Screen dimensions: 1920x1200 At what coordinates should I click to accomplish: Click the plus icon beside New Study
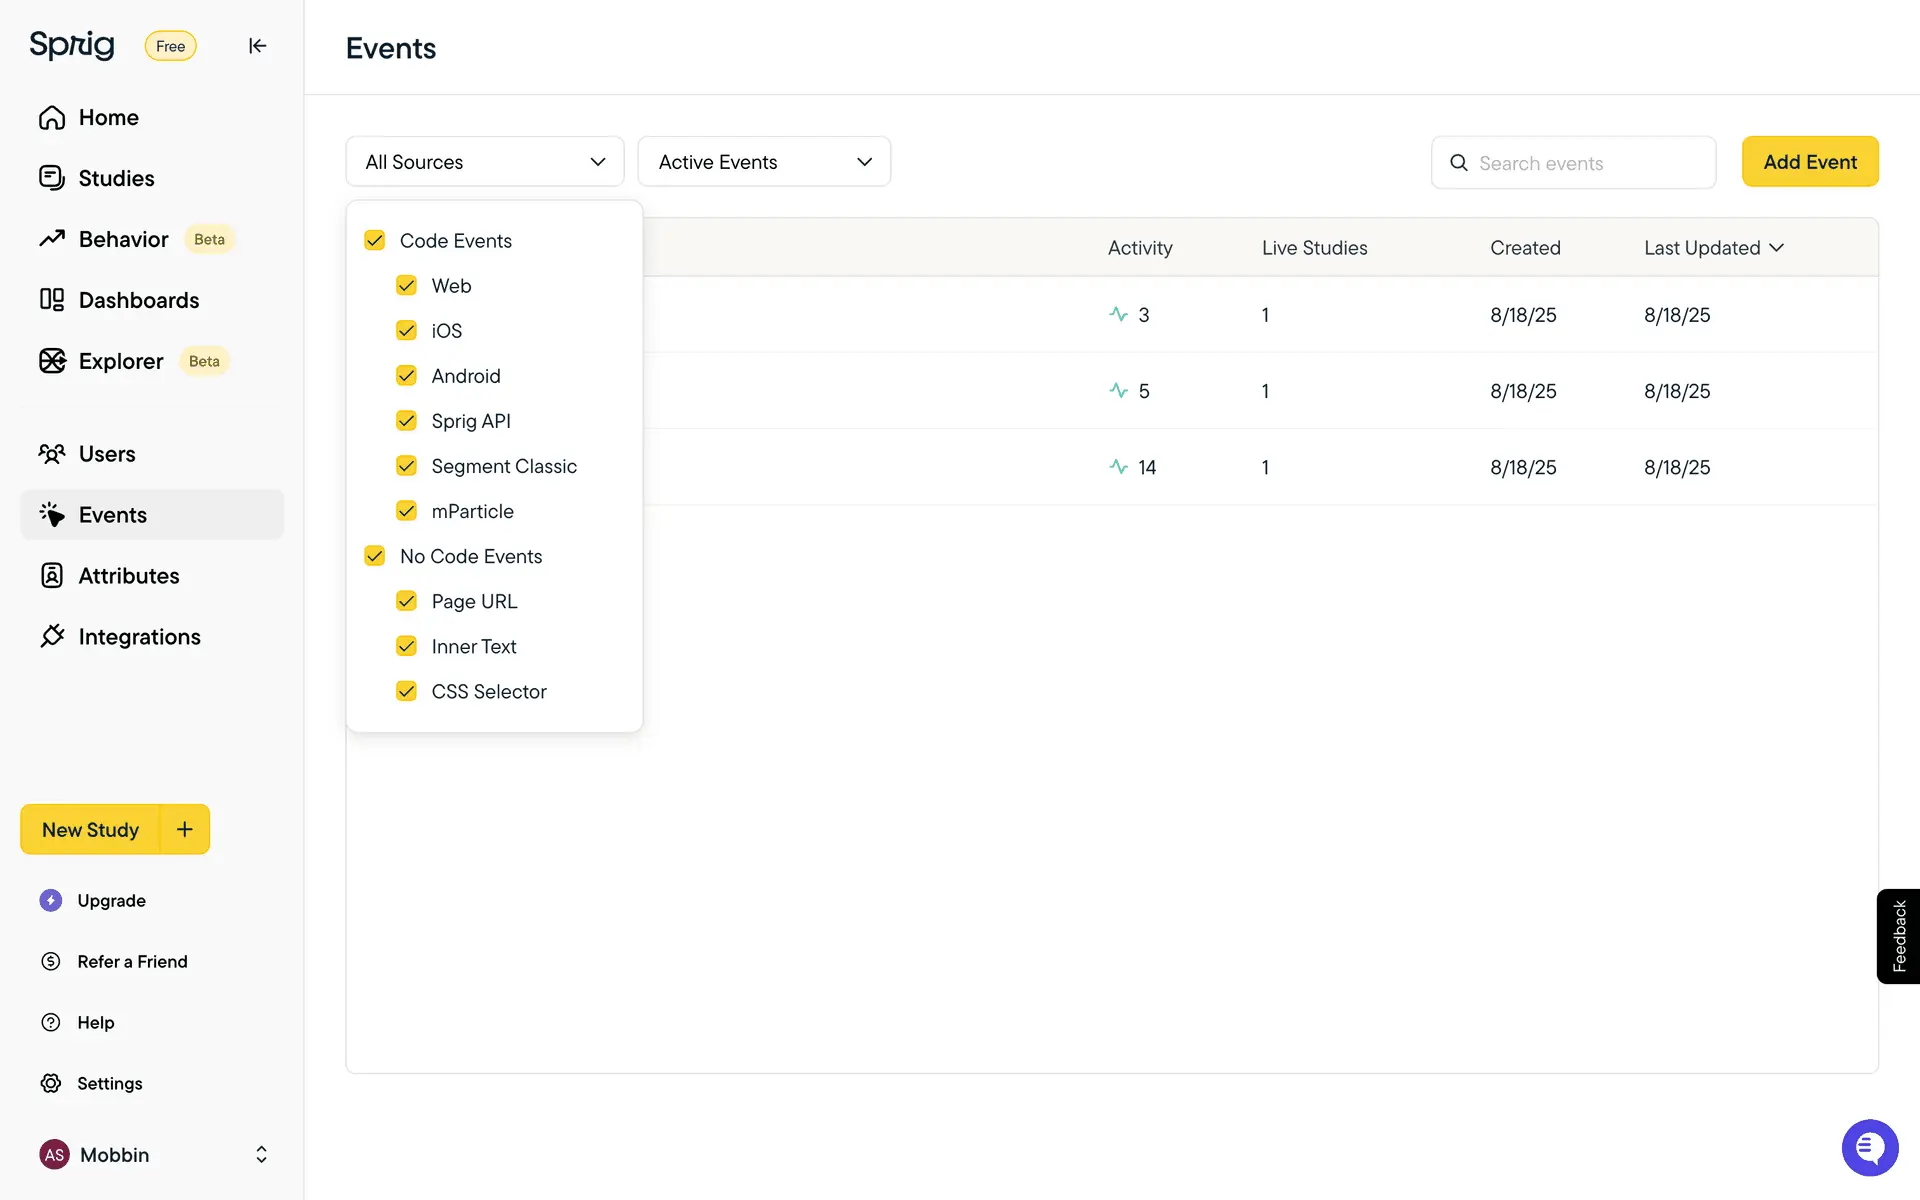185,829
